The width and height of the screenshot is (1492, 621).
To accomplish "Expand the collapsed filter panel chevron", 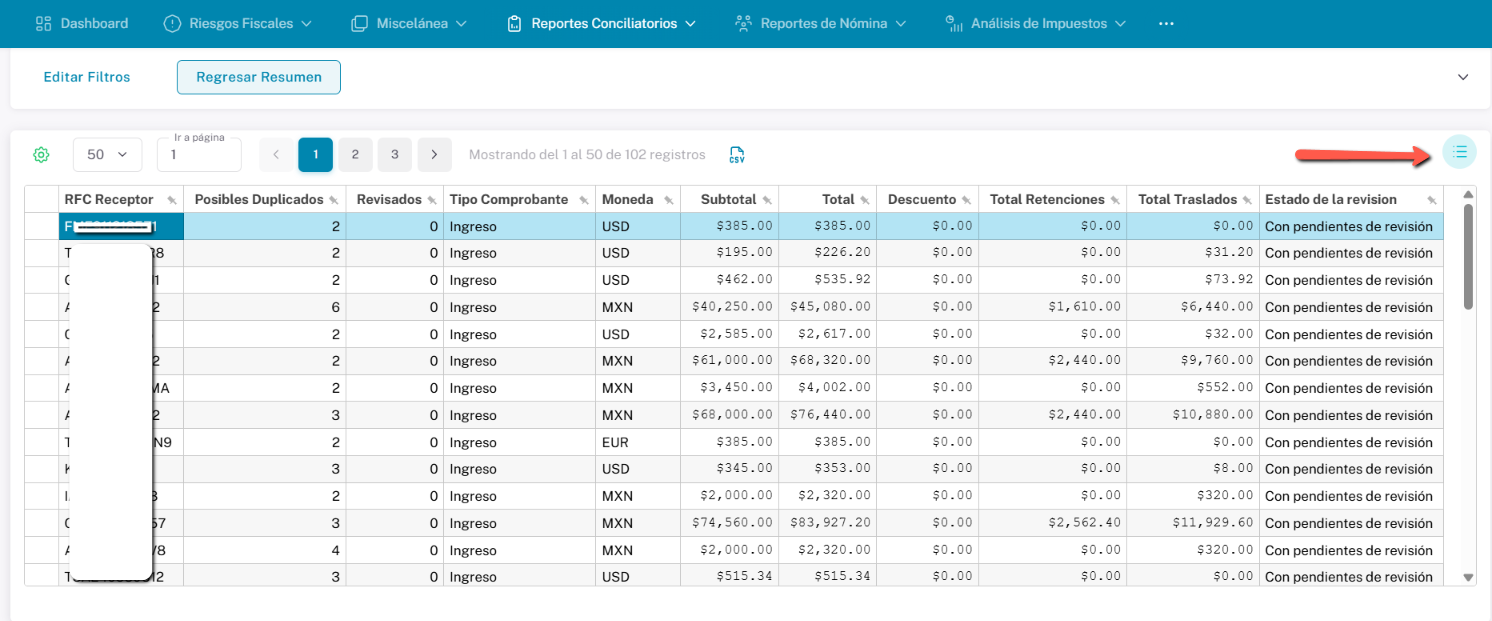I will (x=1463, y=77).
